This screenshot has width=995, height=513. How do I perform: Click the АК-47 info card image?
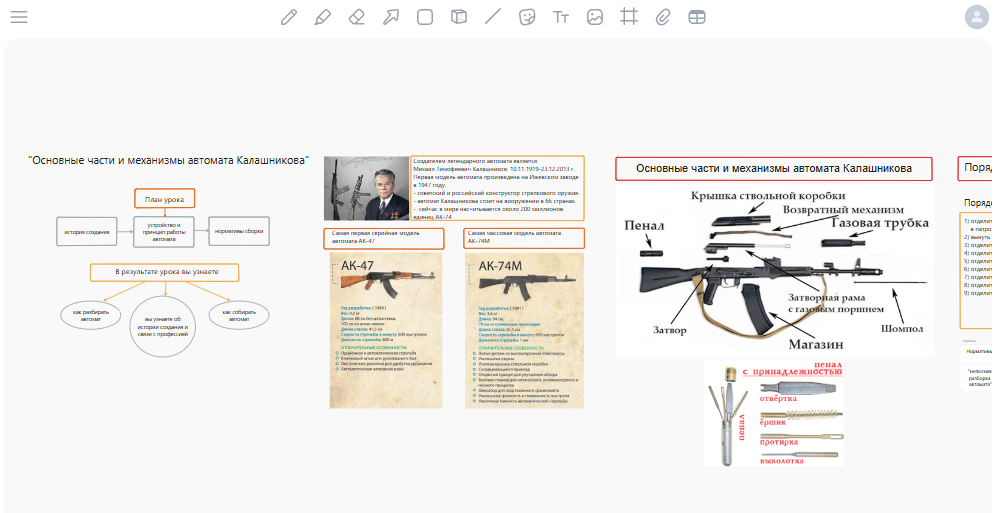[x=386, y=330]
